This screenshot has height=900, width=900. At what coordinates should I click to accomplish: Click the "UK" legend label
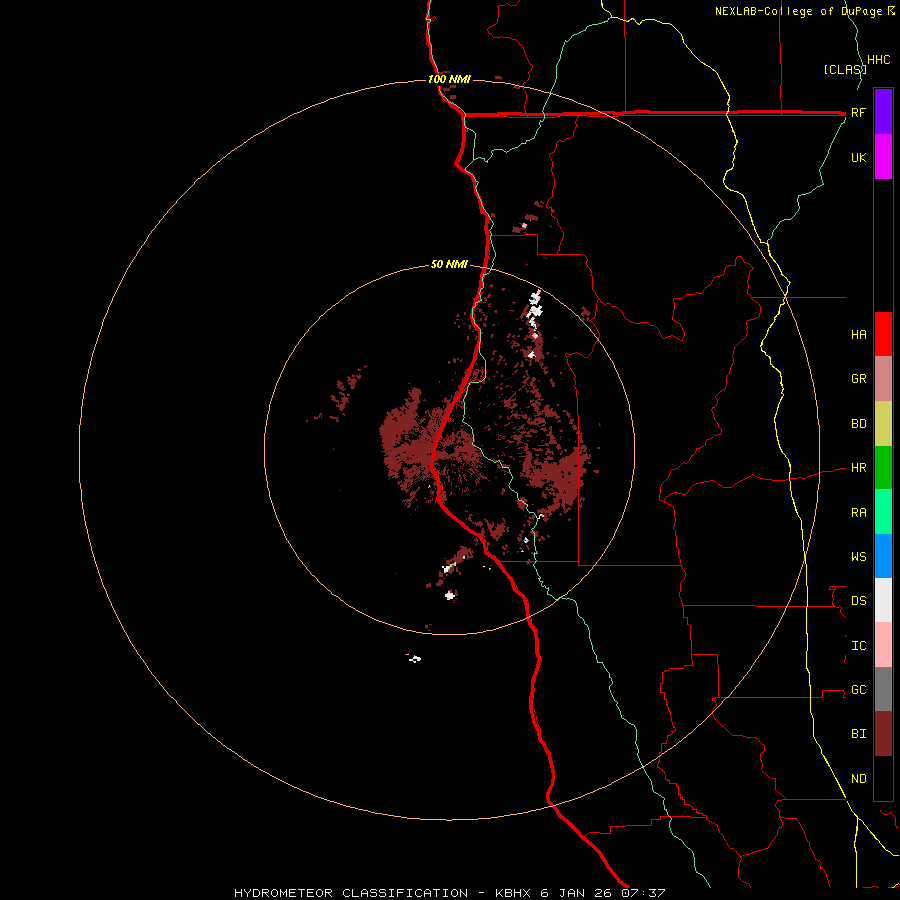pos(858,157)
